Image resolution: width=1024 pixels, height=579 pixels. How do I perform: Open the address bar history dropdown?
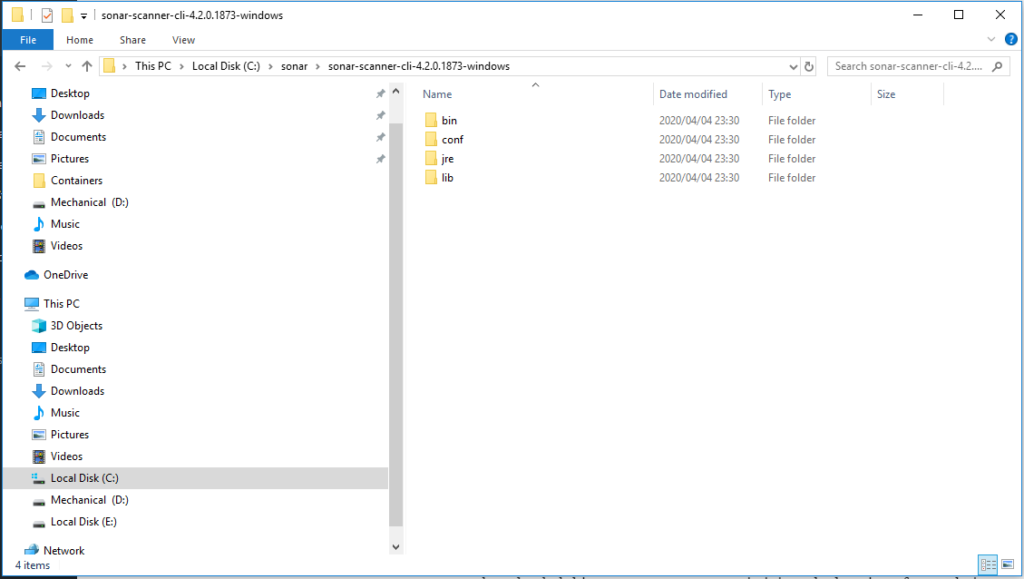point(793,67)
